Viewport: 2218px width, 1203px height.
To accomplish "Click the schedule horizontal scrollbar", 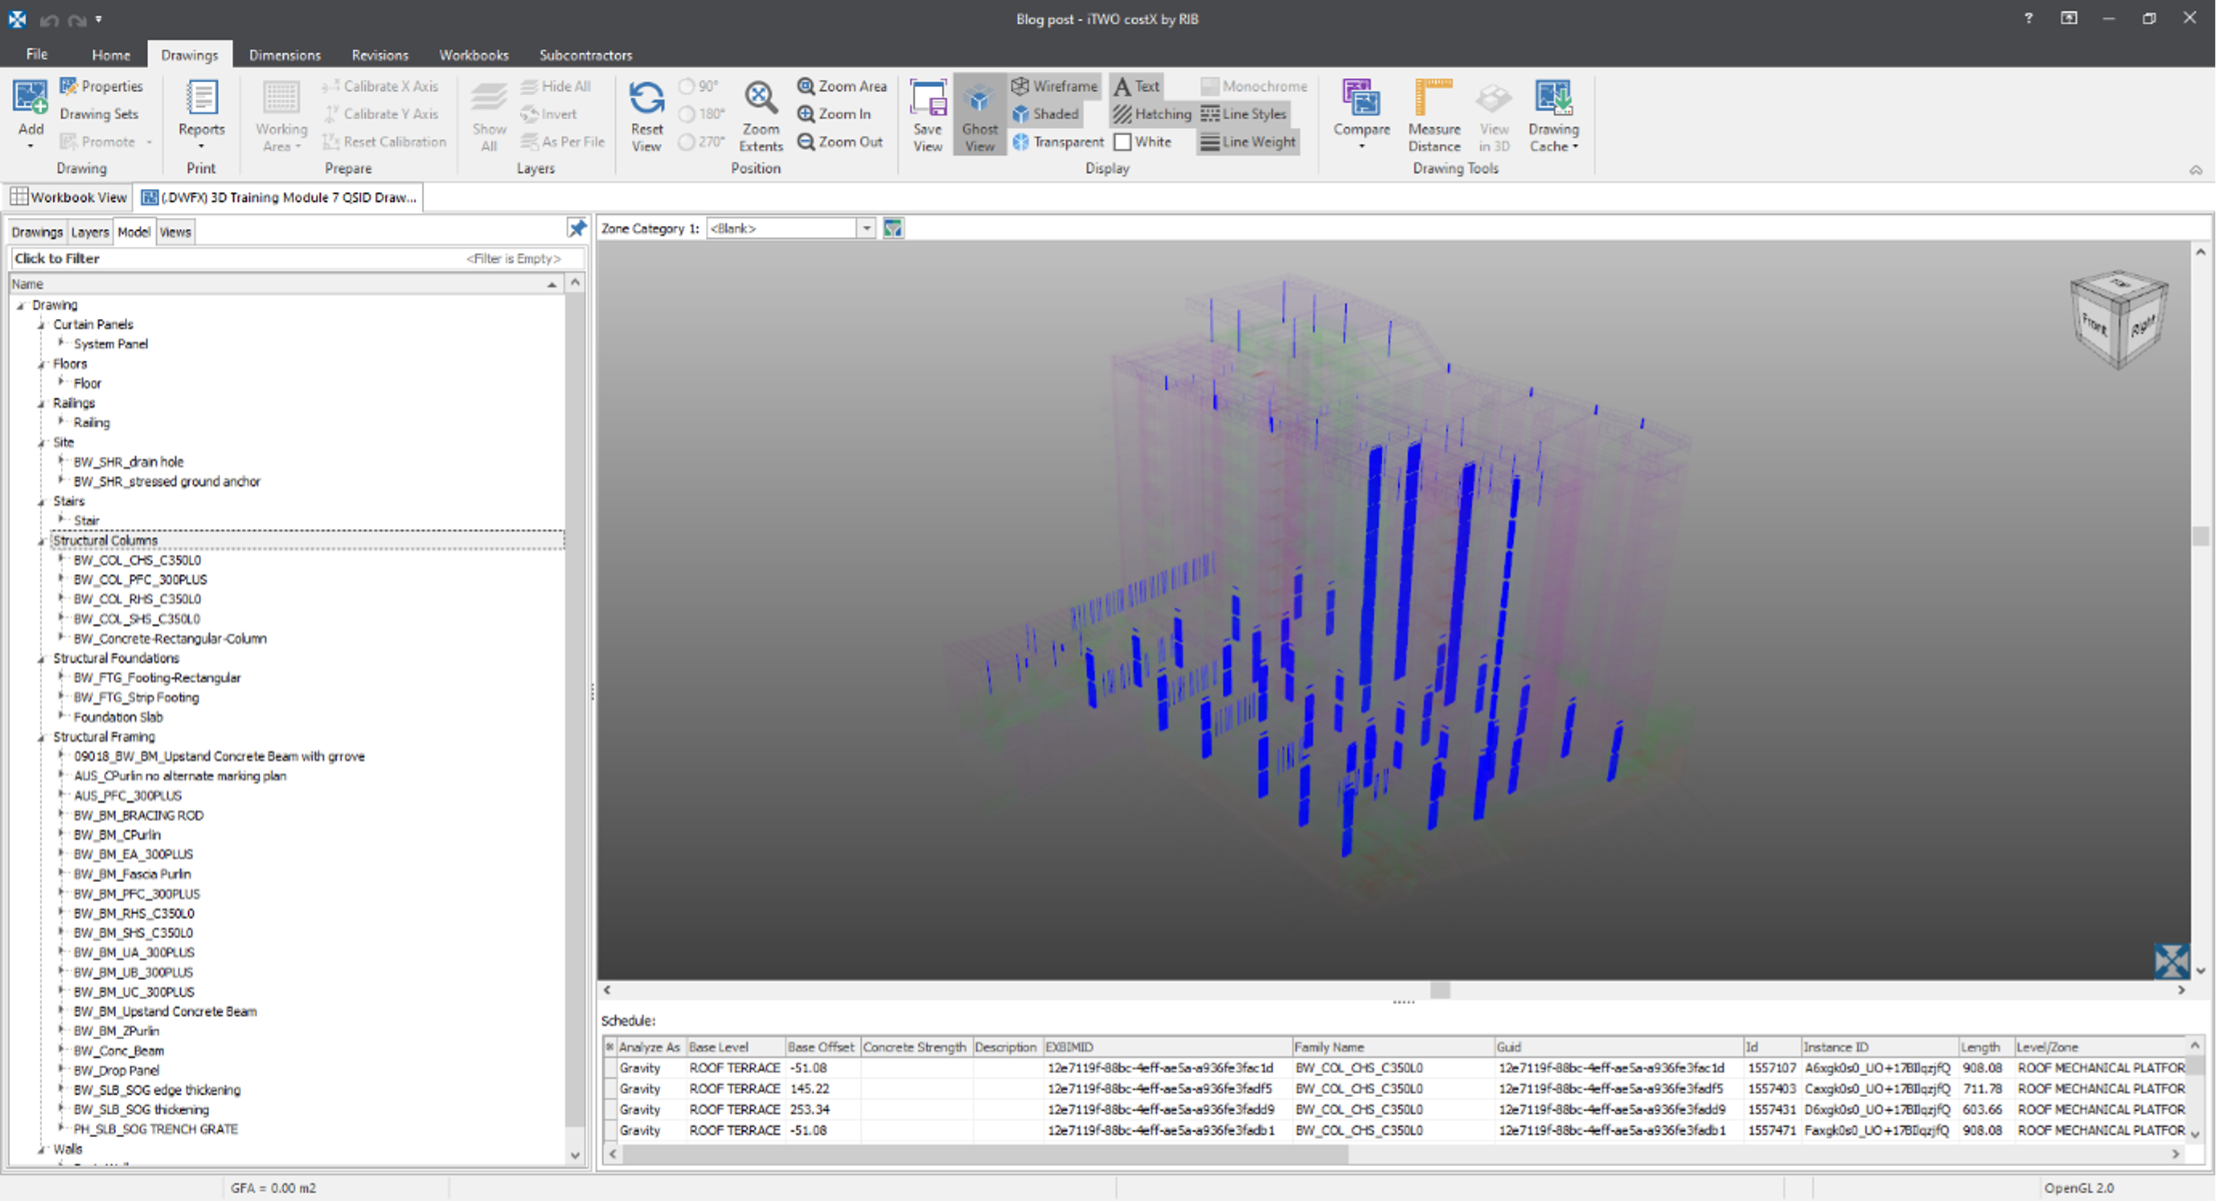I will pyautogui.click(x=985, y=1154).
